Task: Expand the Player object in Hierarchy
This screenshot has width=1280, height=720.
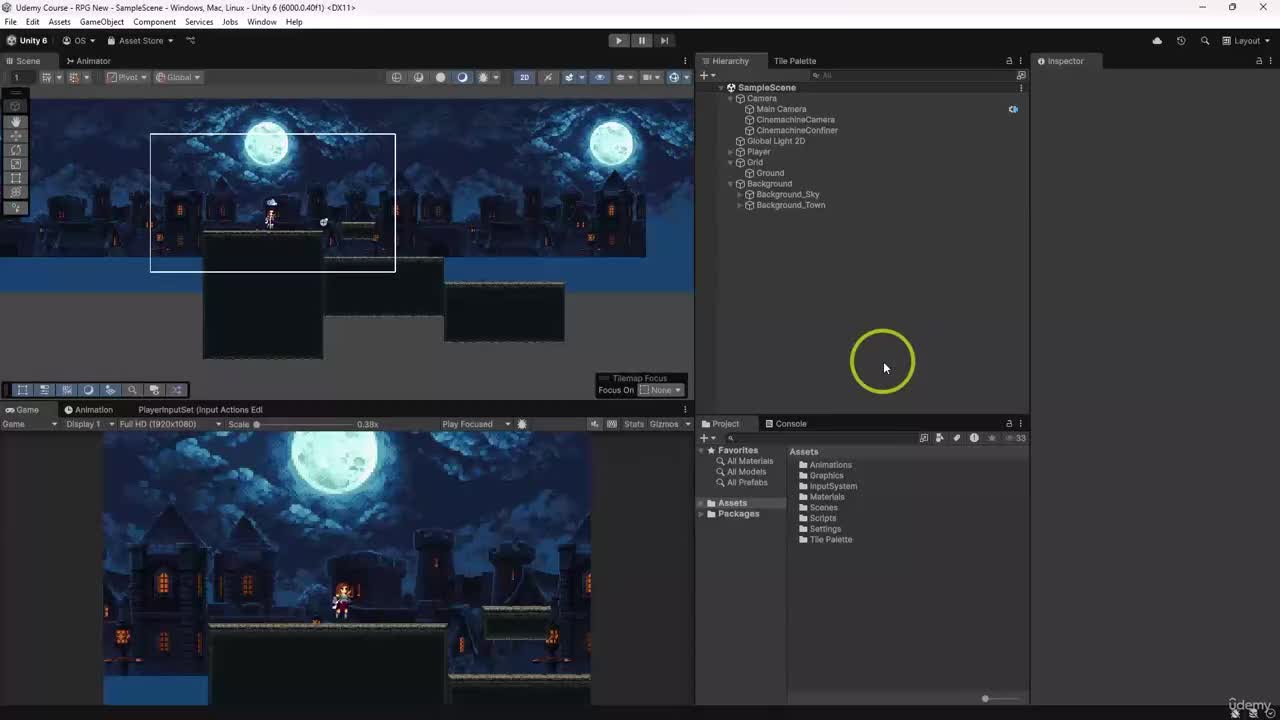Action: point(731,152)
